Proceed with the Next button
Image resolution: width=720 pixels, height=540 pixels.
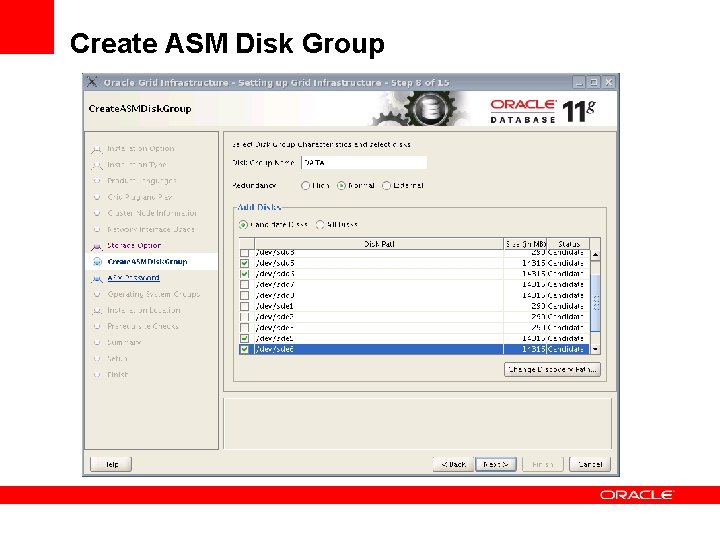[x=495, y=464]
